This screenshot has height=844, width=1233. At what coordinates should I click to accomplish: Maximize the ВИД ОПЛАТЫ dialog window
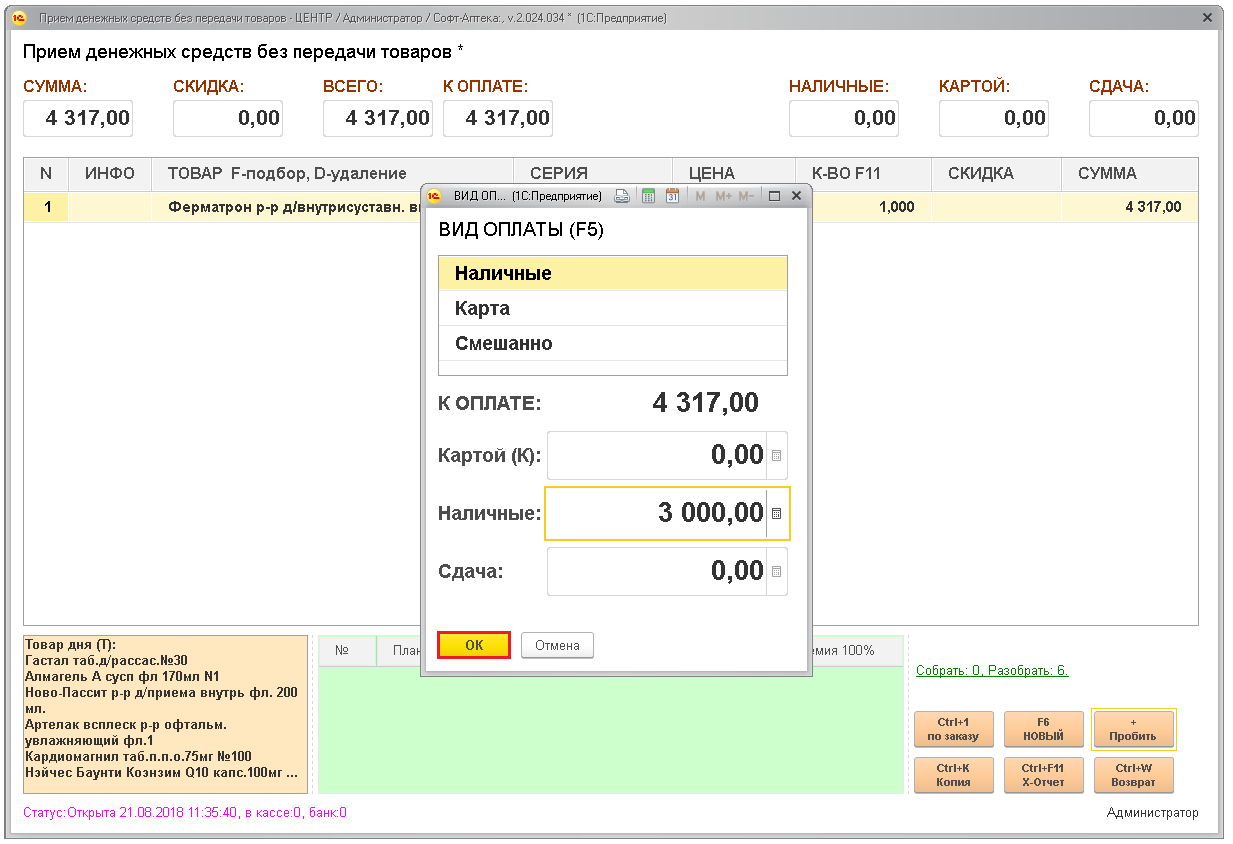pos(774,196)
